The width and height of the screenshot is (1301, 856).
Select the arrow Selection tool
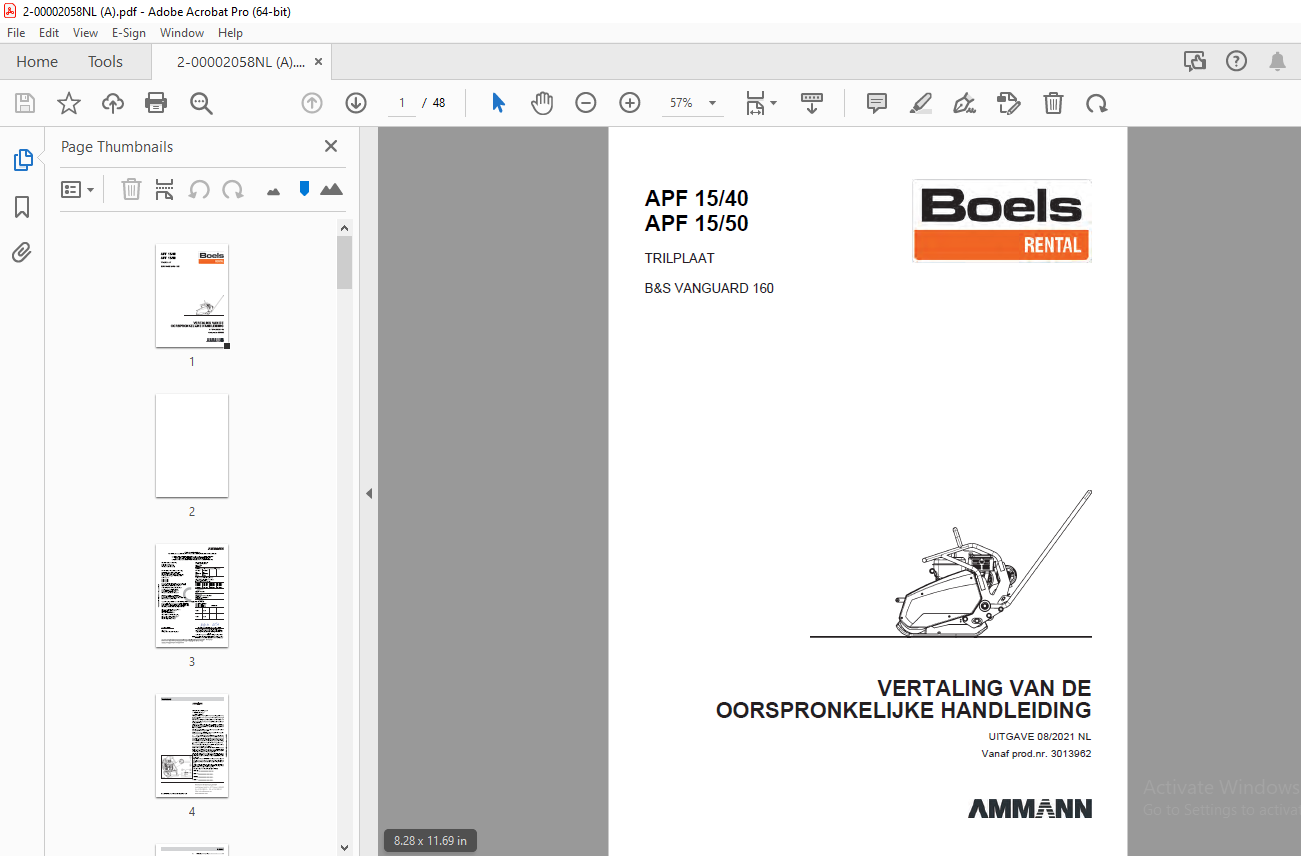(498, 103)
